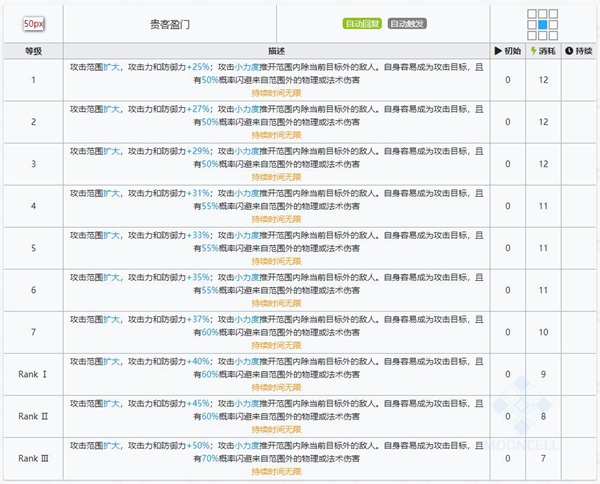Click 持续时间无限 in the level 1 row
This screenshot has width=600, height=484.
tap(276, 93)
